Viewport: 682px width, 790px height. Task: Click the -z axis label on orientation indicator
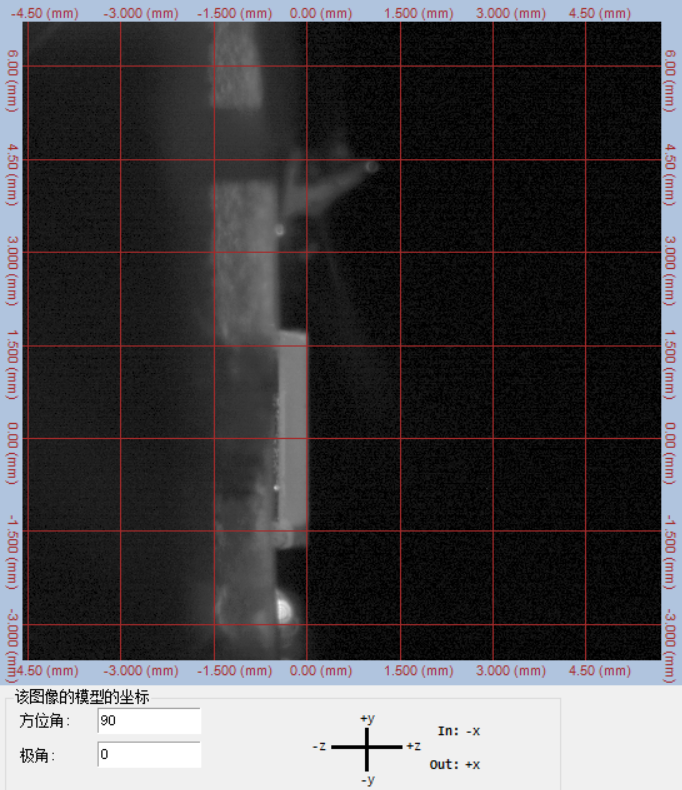[320, 747]
